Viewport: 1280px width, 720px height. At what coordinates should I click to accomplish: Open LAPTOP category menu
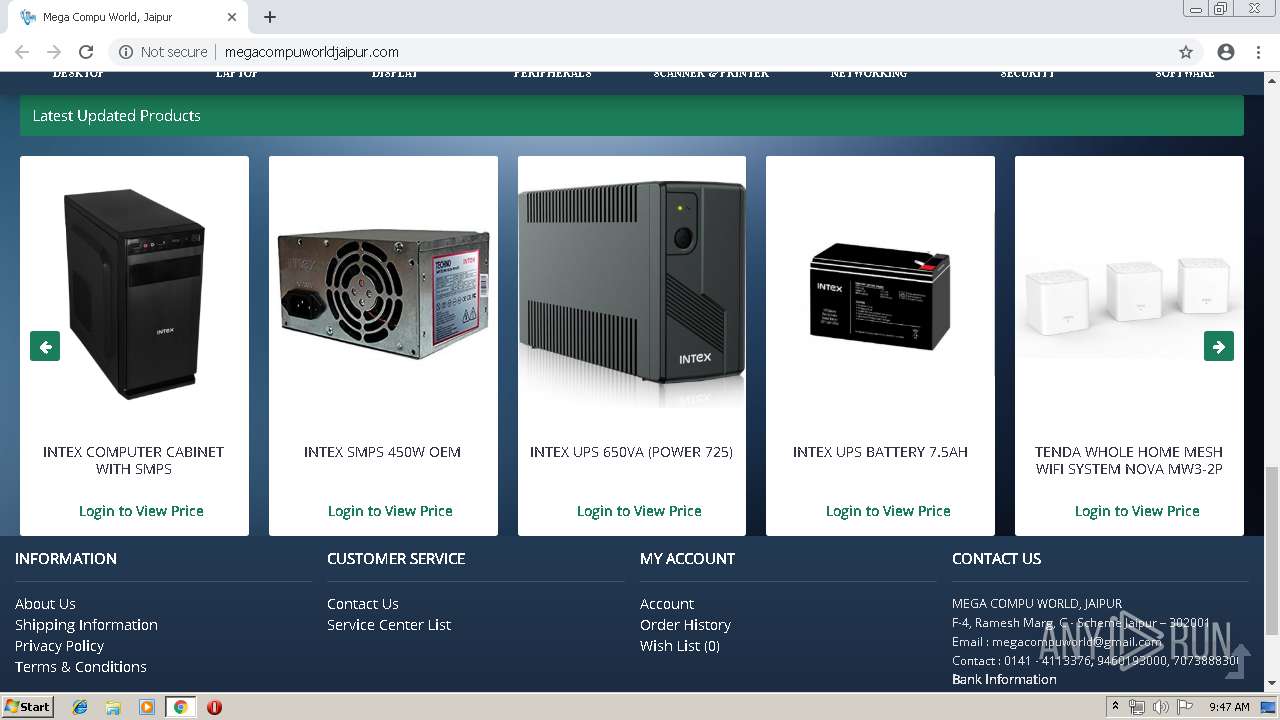click(x=237, y=74)
